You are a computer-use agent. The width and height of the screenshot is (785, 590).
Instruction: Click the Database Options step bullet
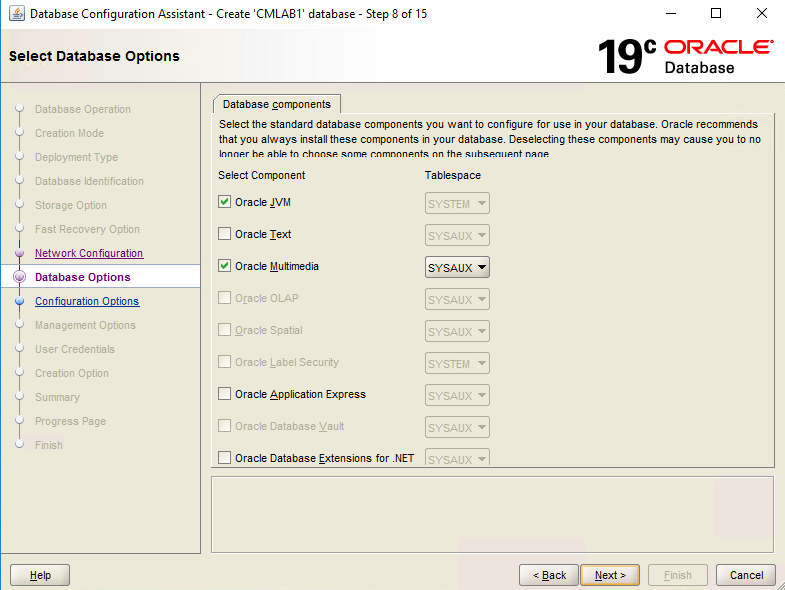click(x=20, y=277)
